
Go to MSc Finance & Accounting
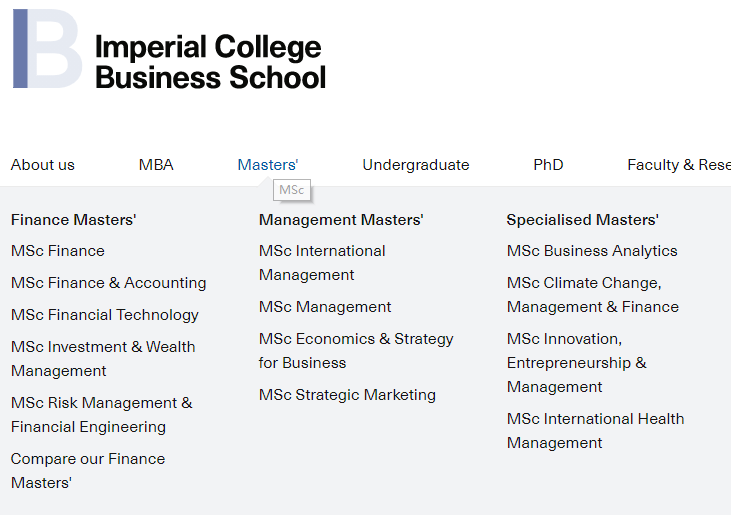(x=109, y=283)
